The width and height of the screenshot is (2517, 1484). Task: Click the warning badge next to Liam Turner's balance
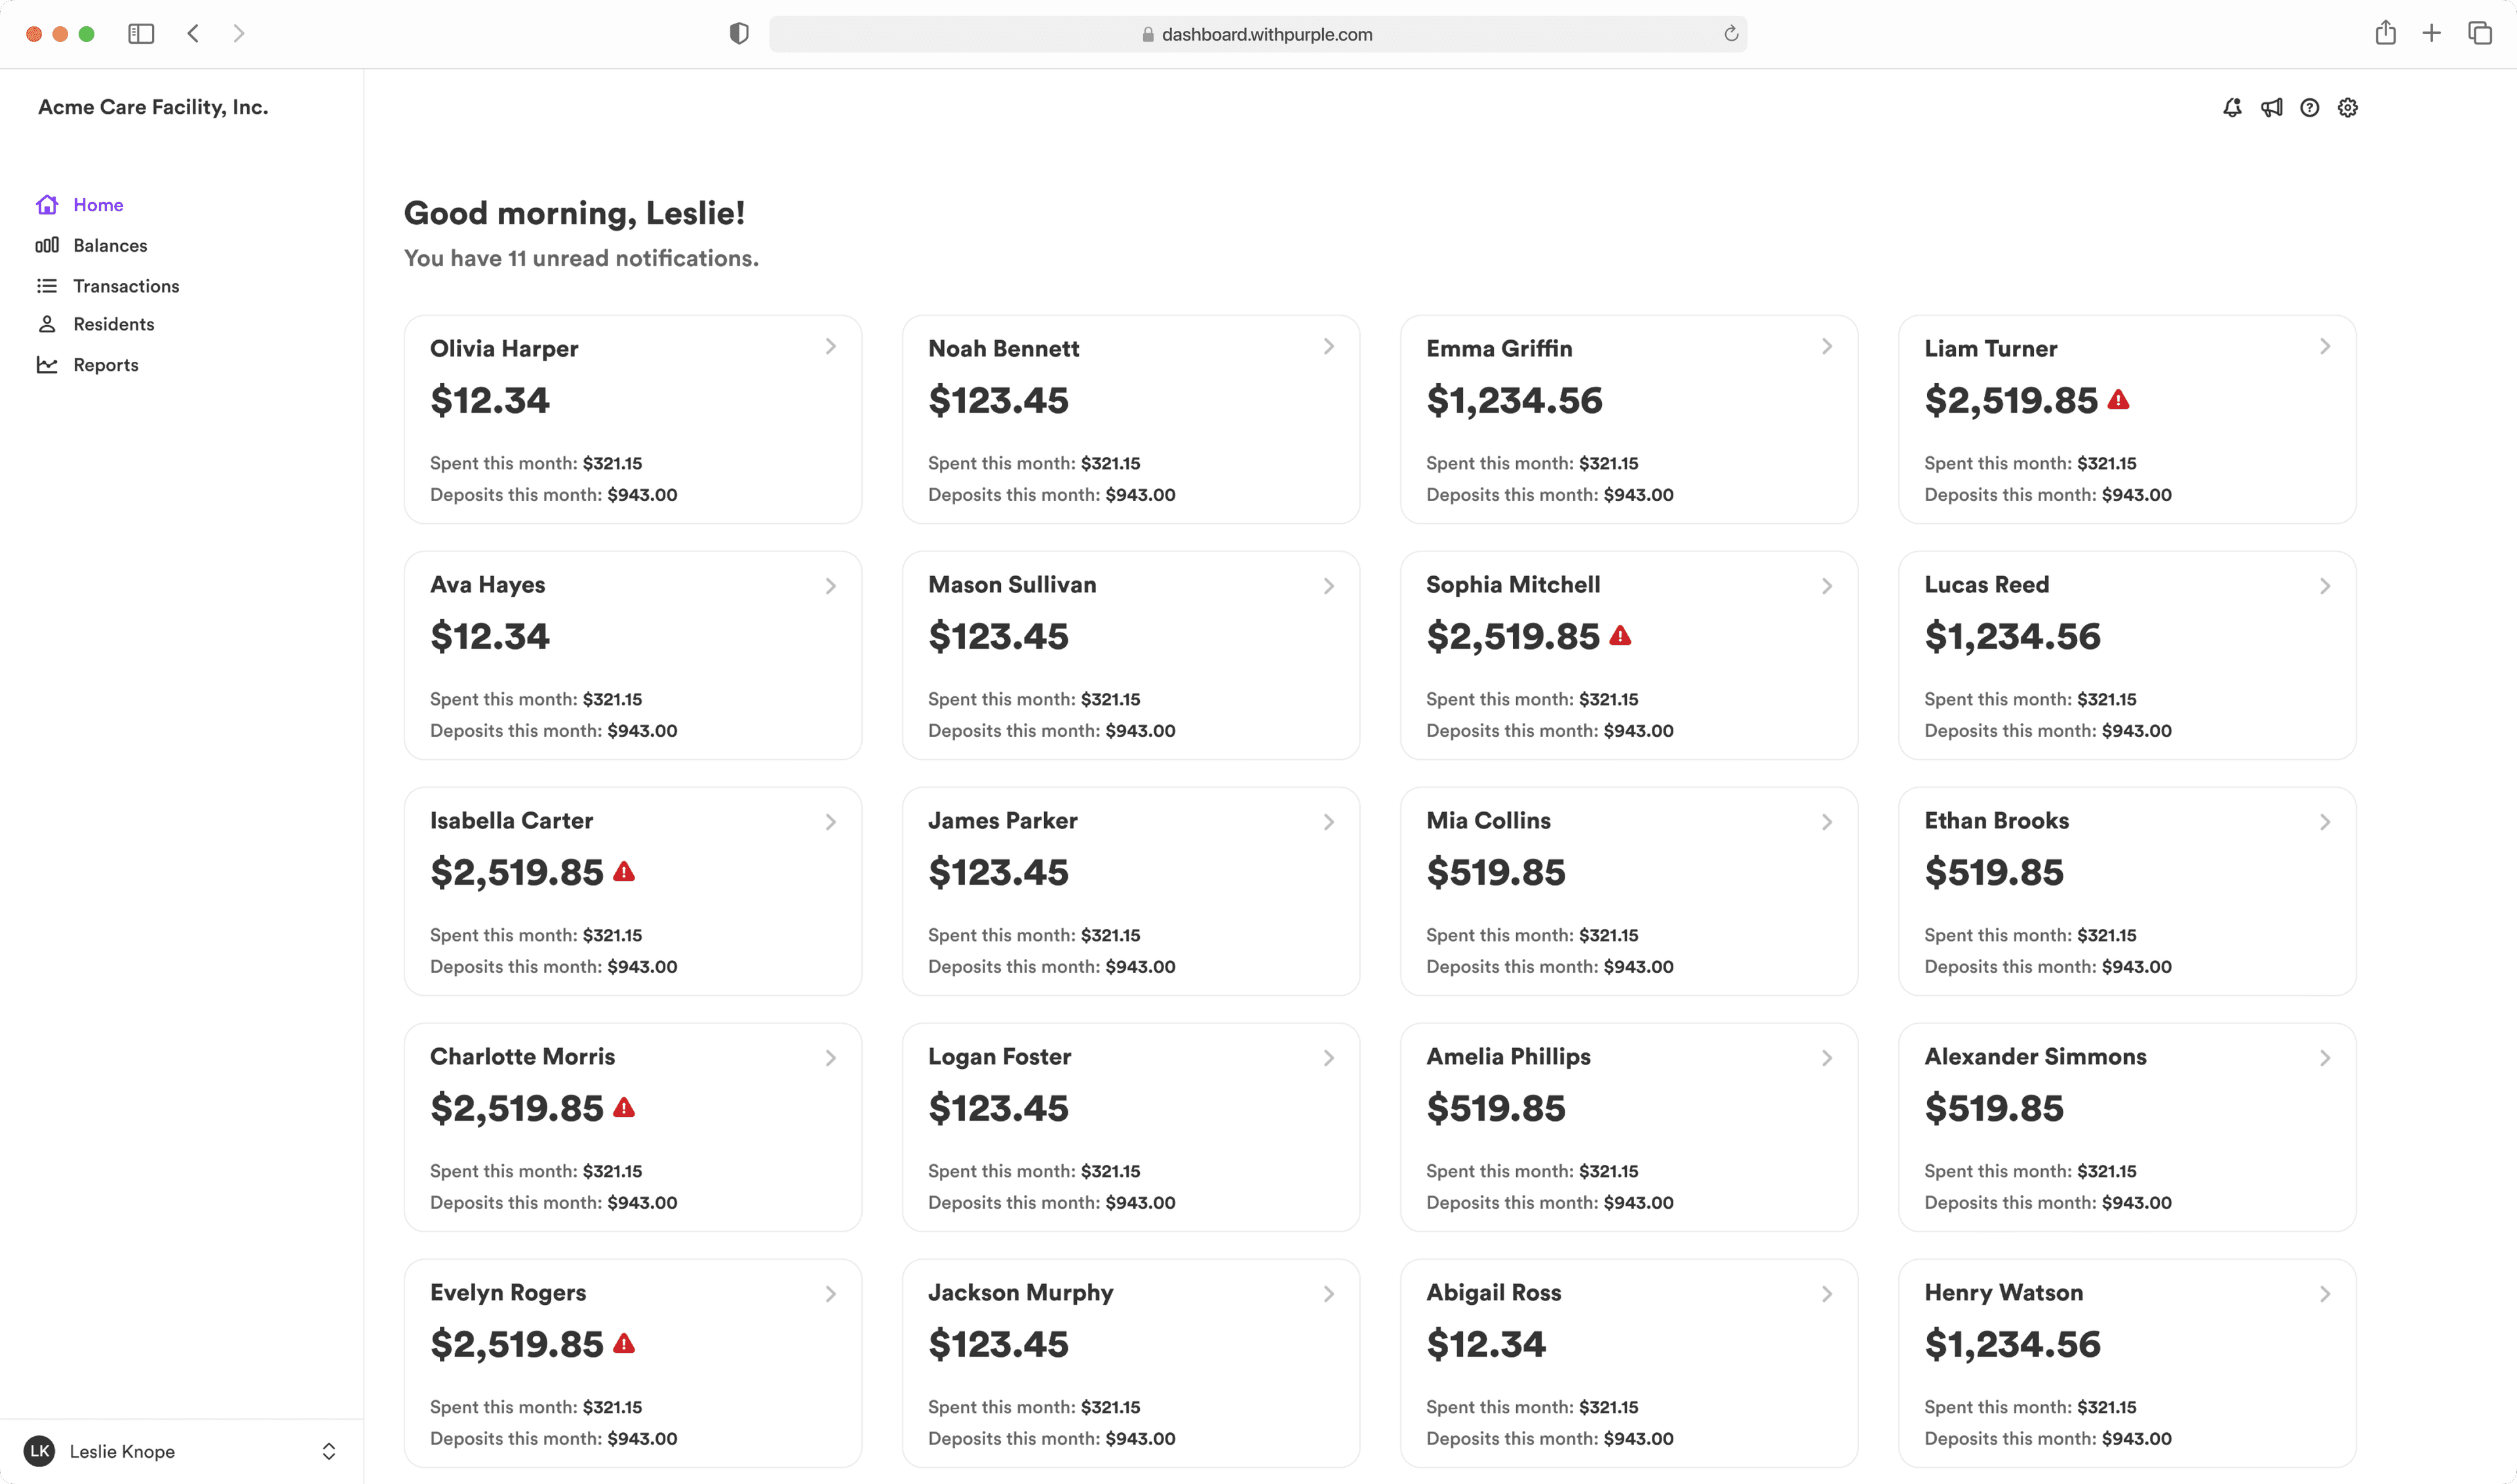(x=2119, y=400)
